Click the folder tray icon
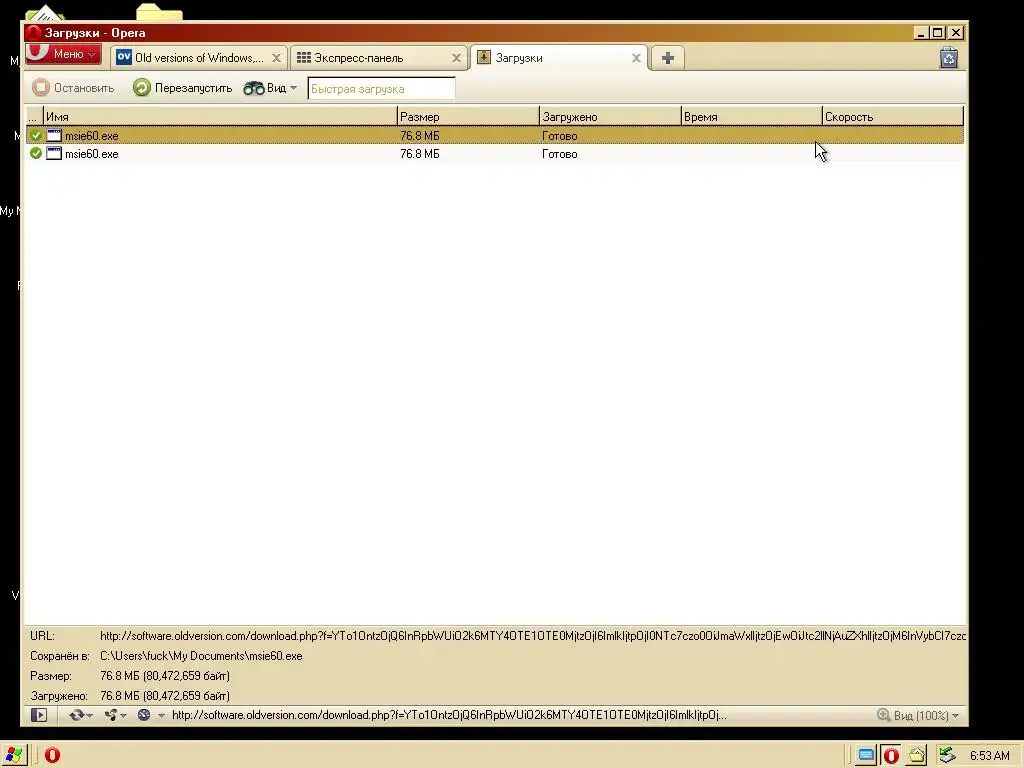 (917, 756)
